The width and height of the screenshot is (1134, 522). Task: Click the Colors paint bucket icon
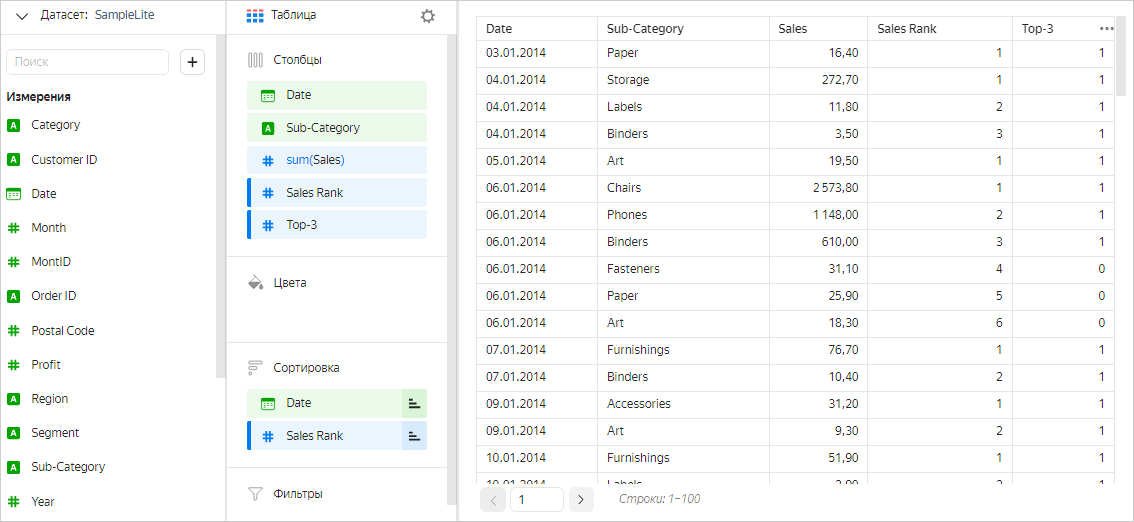tap(255, 283)
